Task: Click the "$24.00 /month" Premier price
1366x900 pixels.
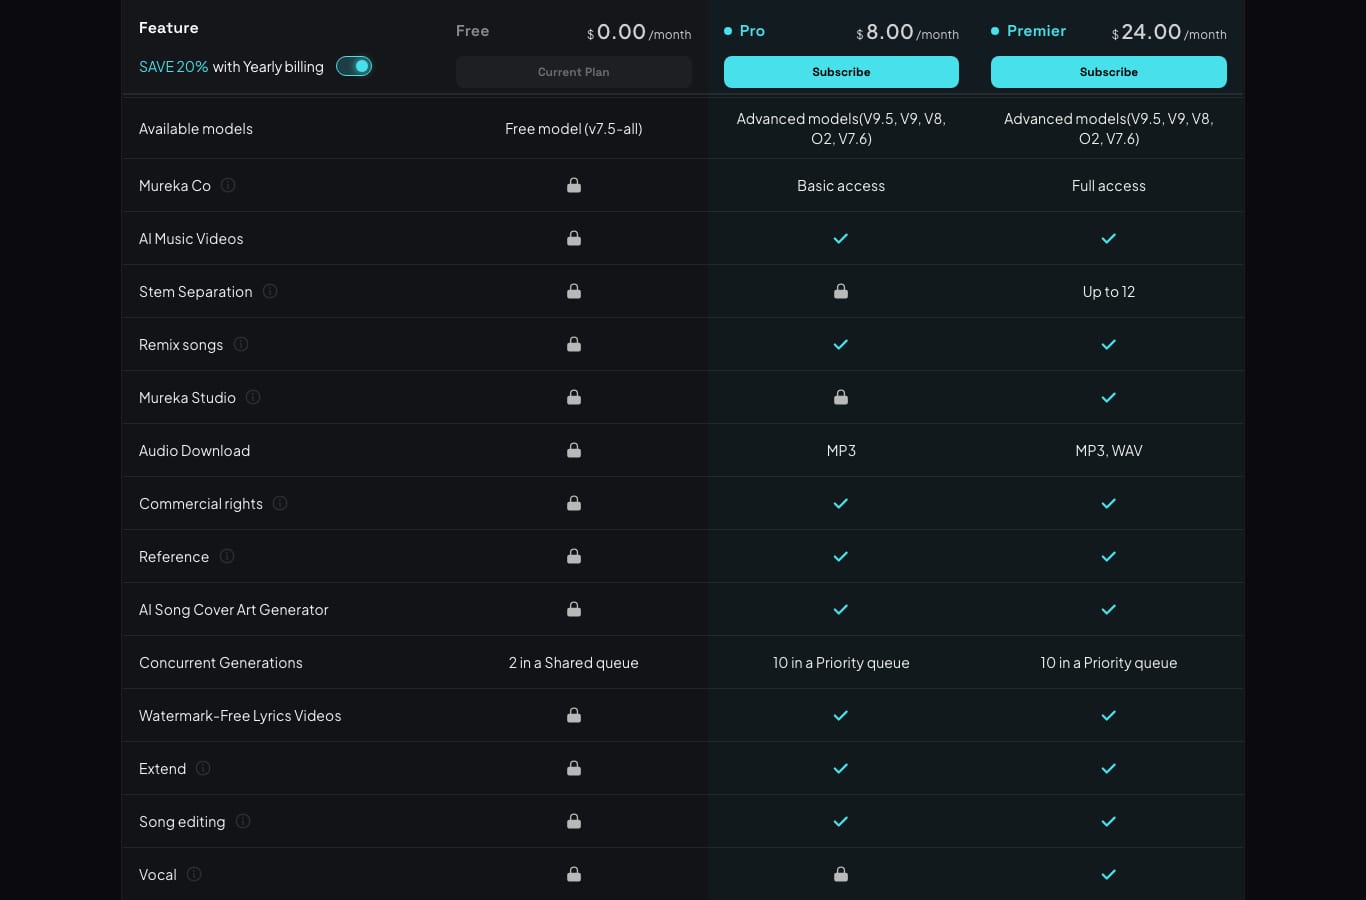Action: (1169, 32)
